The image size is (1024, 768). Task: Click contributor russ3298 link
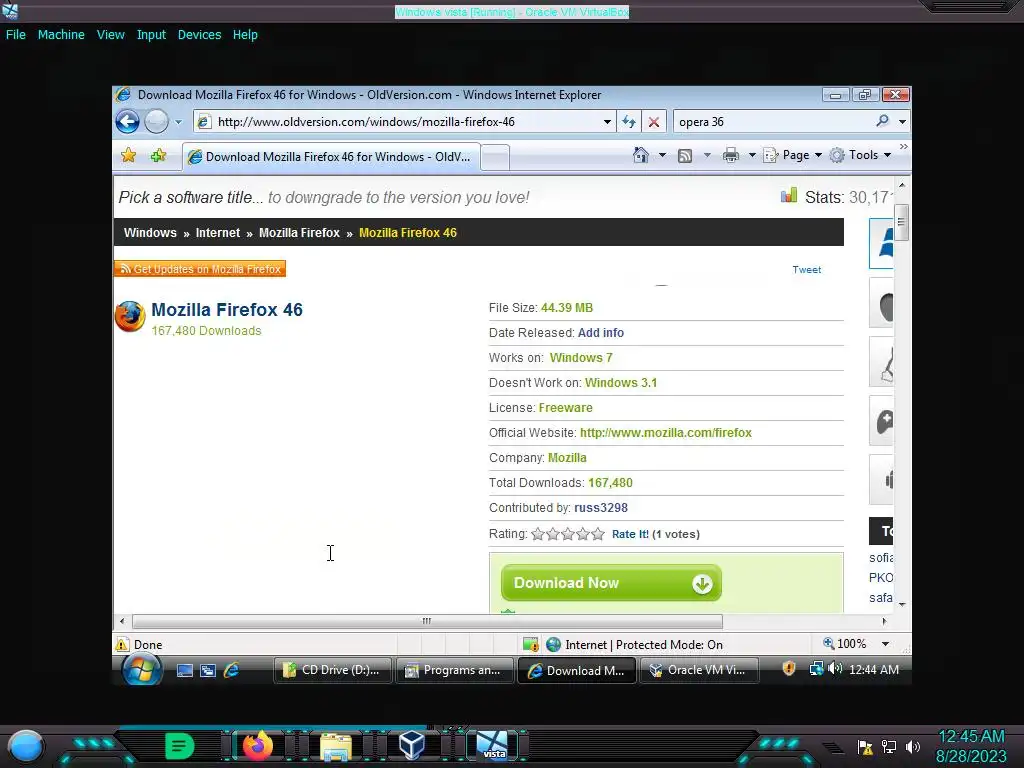click(x=601, y=507)
